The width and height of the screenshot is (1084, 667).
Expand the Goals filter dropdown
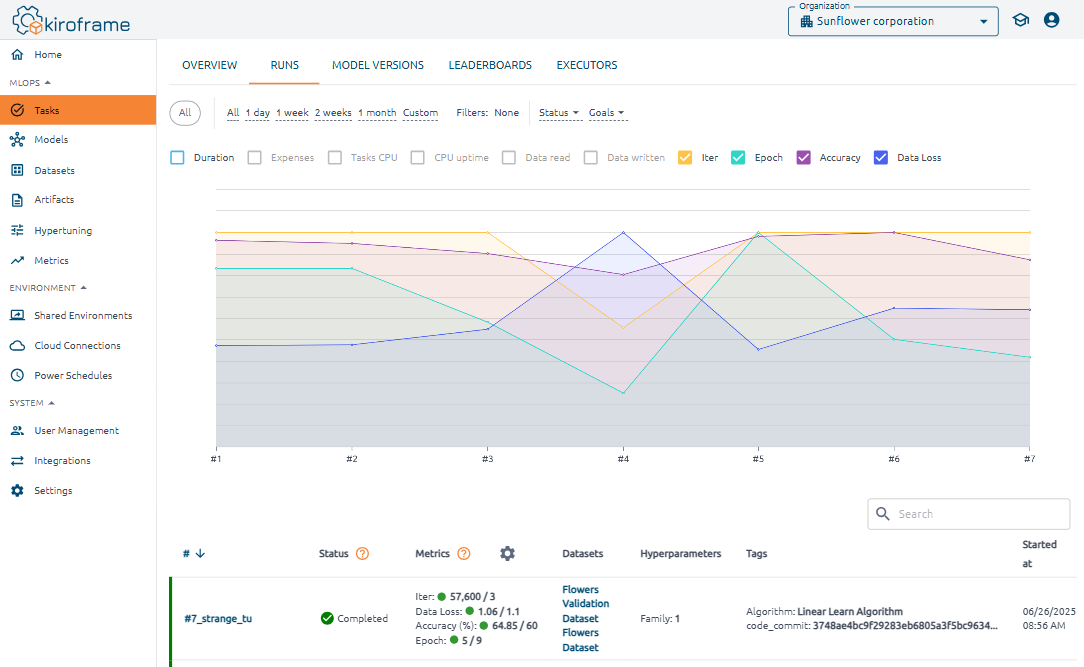(x=606, y=113)
